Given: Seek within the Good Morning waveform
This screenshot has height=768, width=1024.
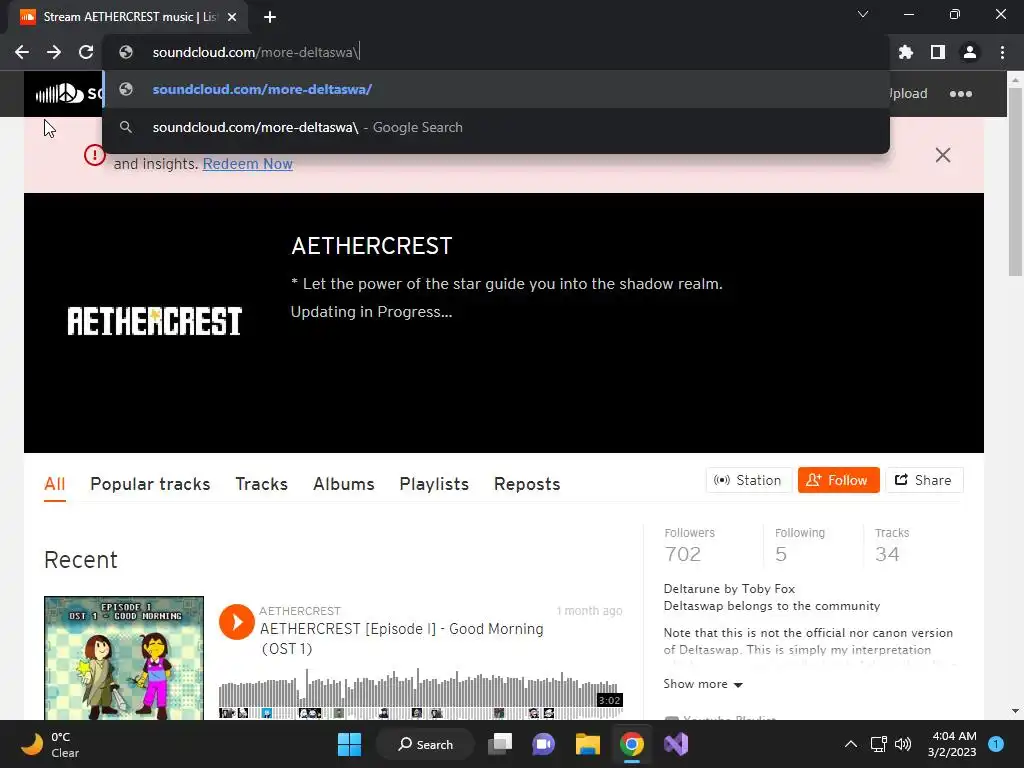Looking at the screenshot, I should (421, 694).
